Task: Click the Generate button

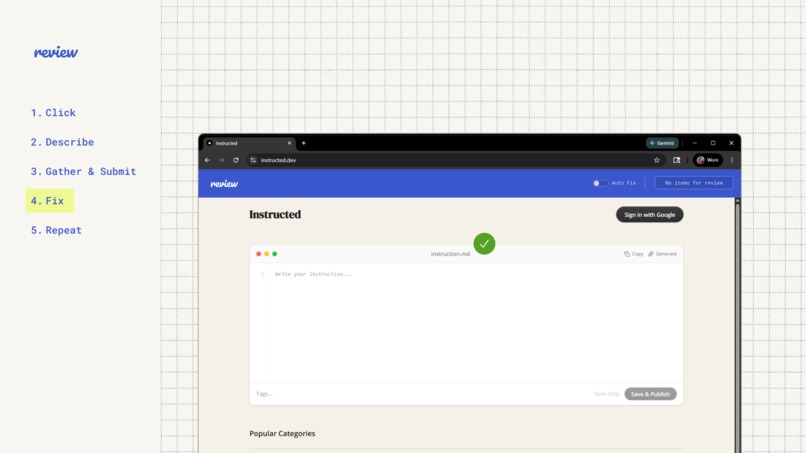Action: point(663,253)
